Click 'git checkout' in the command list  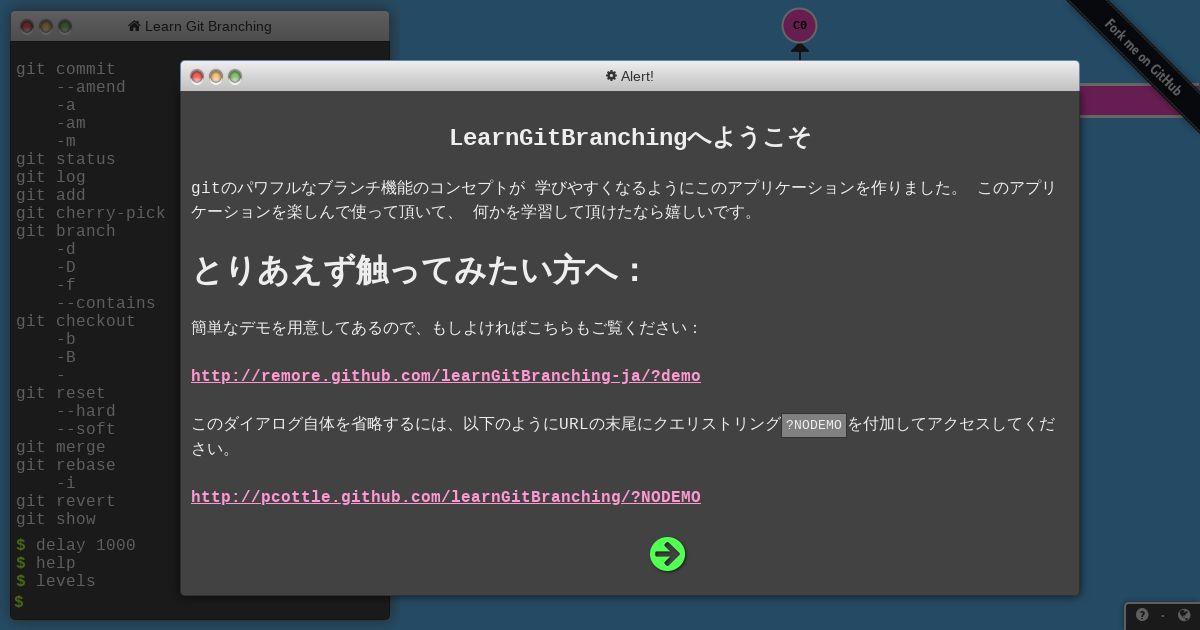[x=76, y=321]
